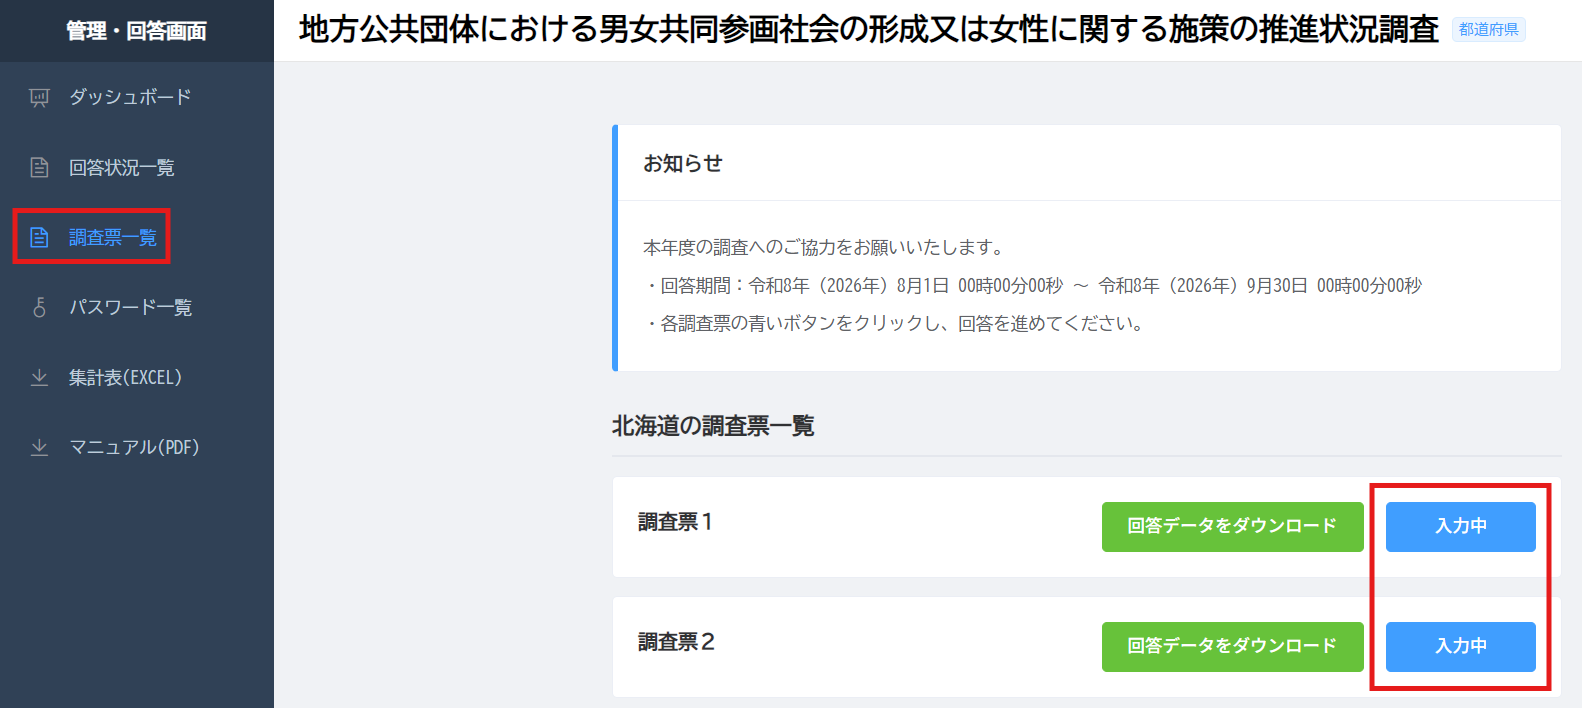
Task: Click the 調査票1 row title
Action: (x=675, y=522)
